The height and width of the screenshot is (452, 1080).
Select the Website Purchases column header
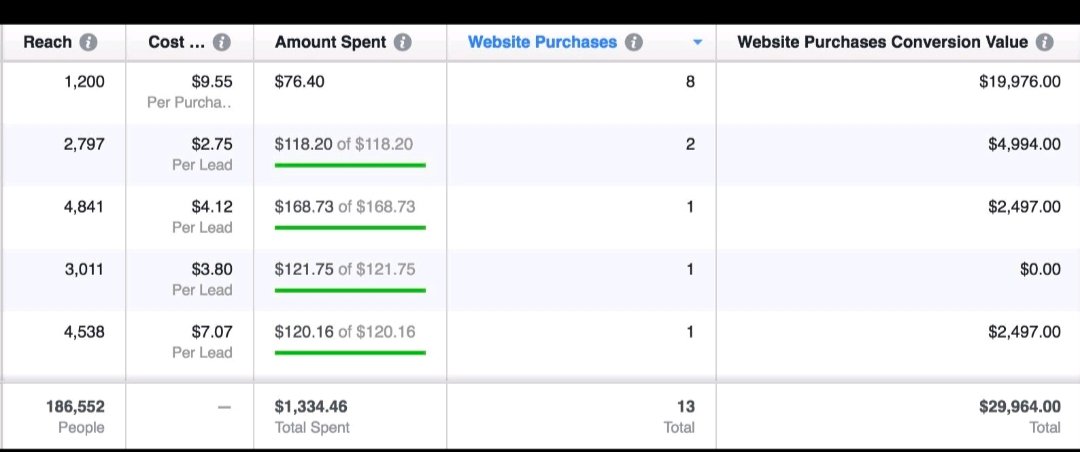542,42
